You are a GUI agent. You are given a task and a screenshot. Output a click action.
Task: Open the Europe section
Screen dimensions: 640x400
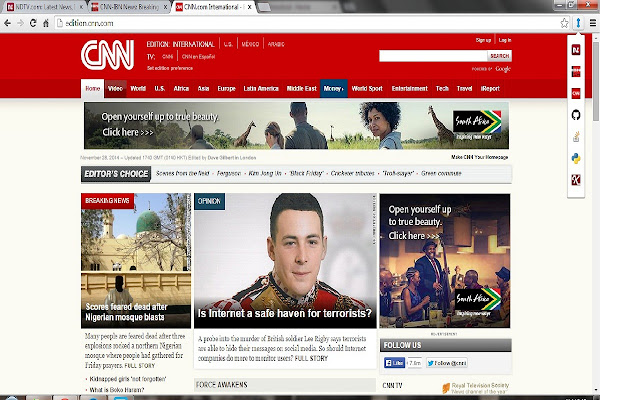click(227, 89)
